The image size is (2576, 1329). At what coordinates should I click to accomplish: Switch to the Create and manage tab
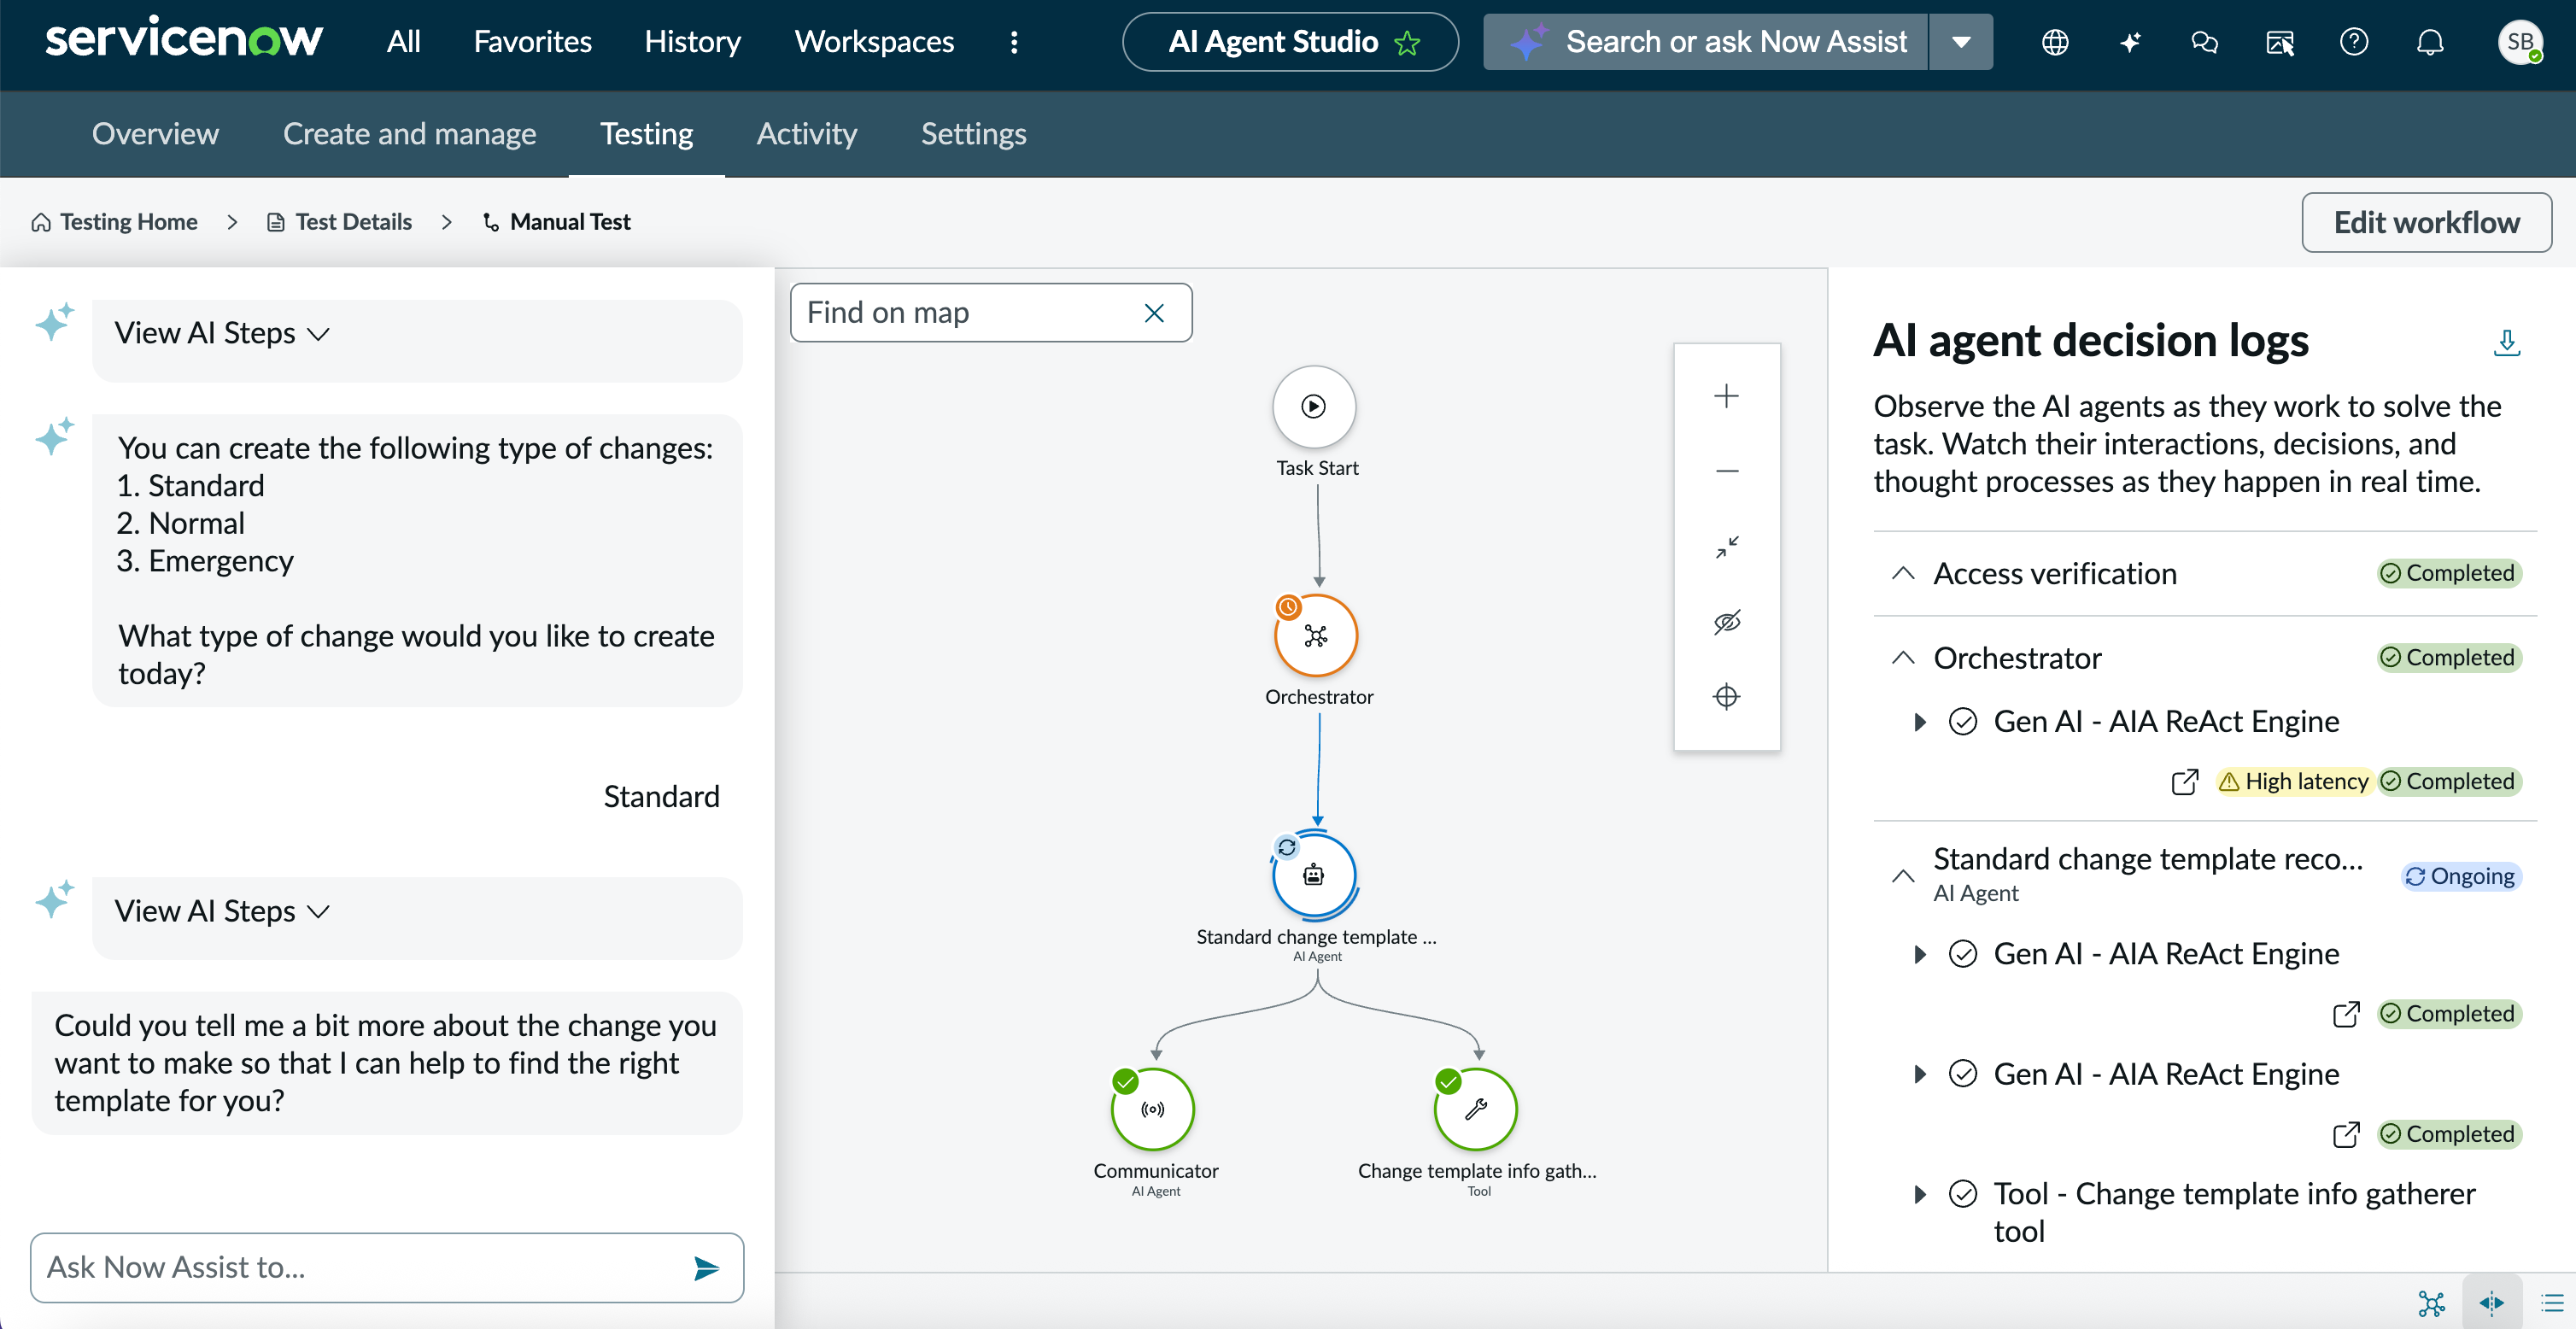[x=409, y=133]
